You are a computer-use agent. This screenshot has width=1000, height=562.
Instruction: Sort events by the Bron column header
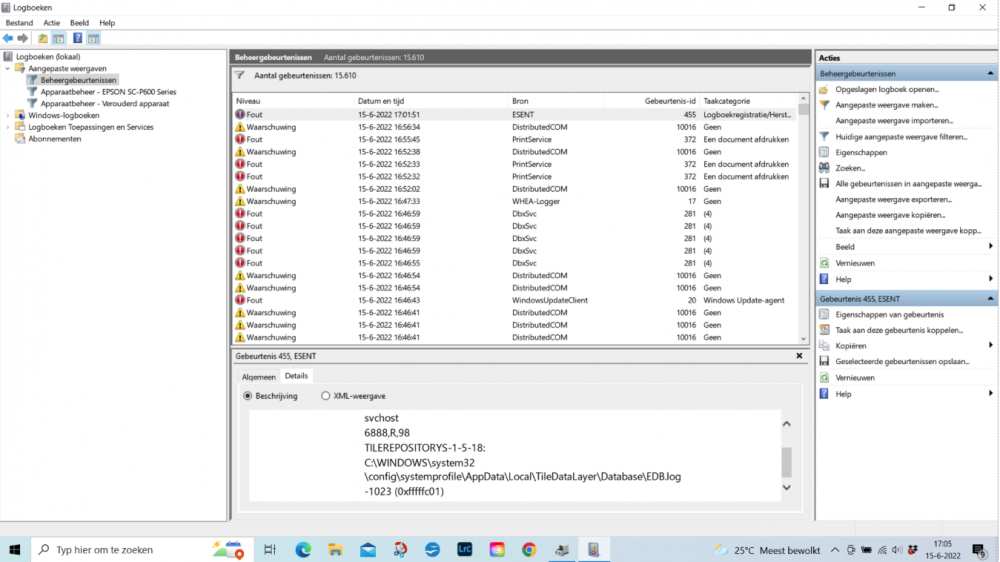pos(520,101)
